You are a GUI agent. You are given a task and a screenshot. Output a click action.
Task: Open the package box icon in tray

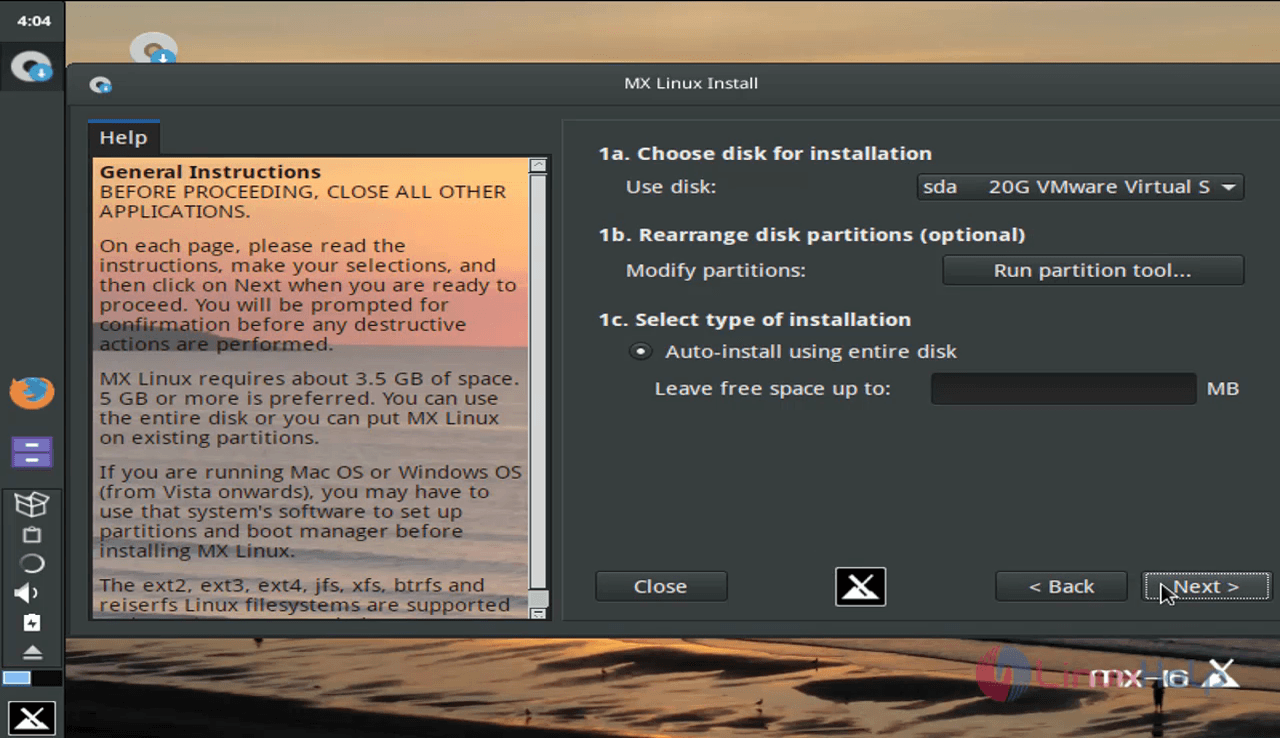tap(32, 504)
